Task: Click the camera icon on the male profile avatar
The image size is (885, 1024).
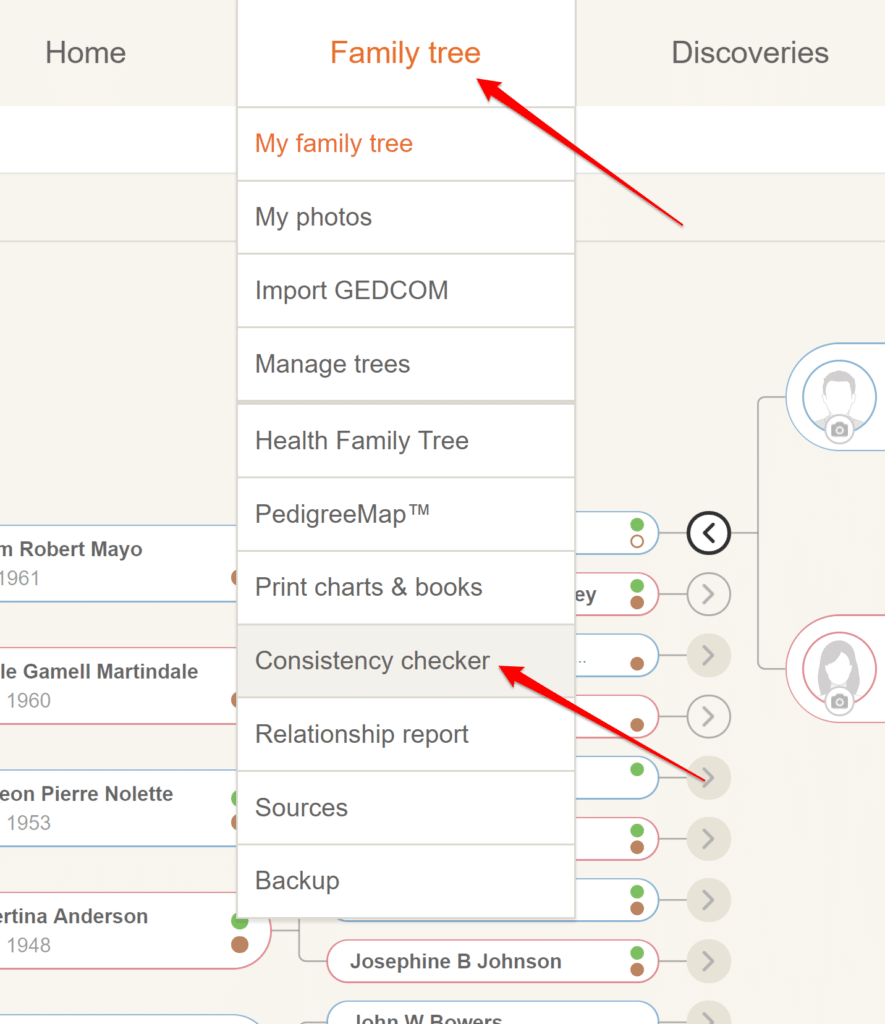Action: [838, 430]
